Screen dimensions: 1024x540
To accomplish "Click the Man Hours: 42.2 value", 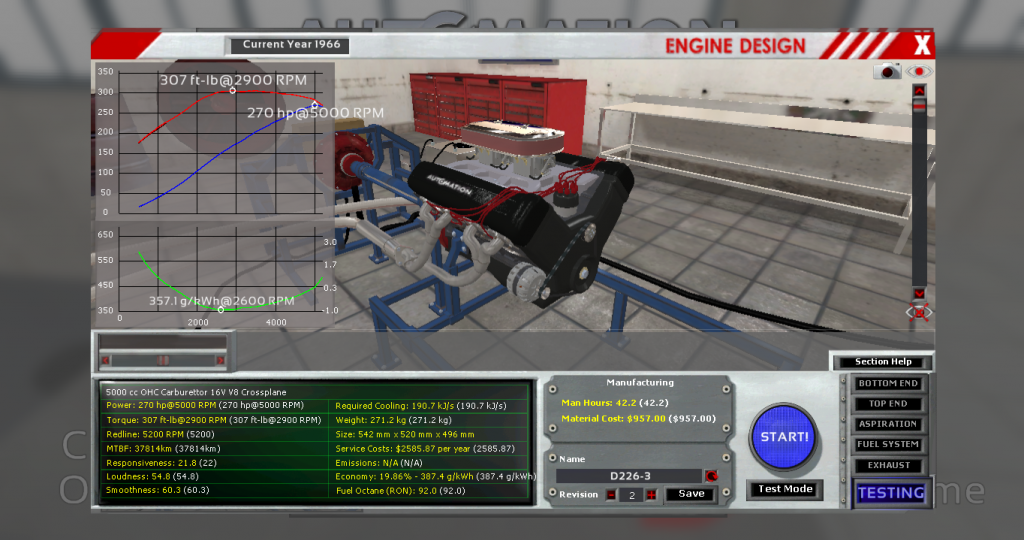I will pyautogui.click(x=615, y=403).
